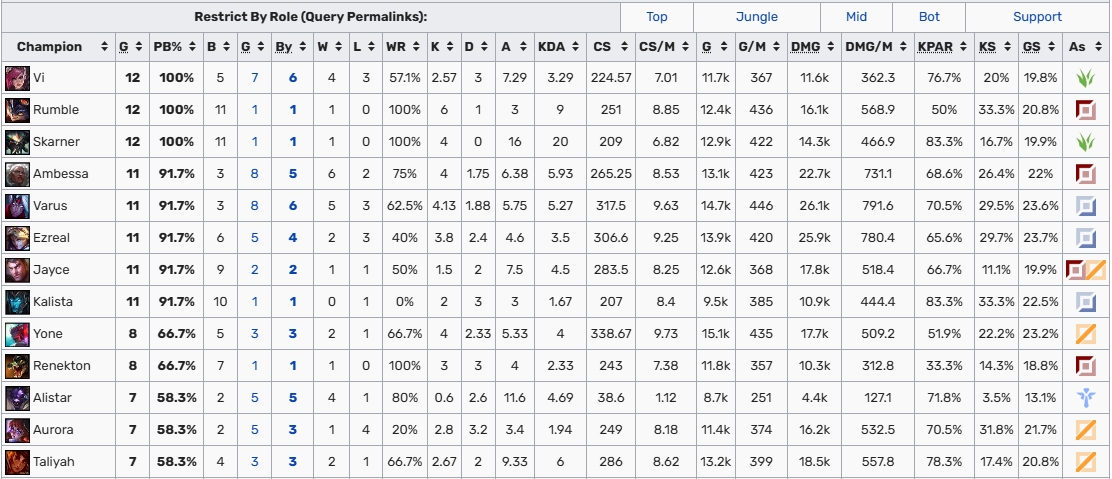This screenshot has height=479, width=1112.
Task: Click Skarner's jungle role icon
Action: tap(1086, 142)
